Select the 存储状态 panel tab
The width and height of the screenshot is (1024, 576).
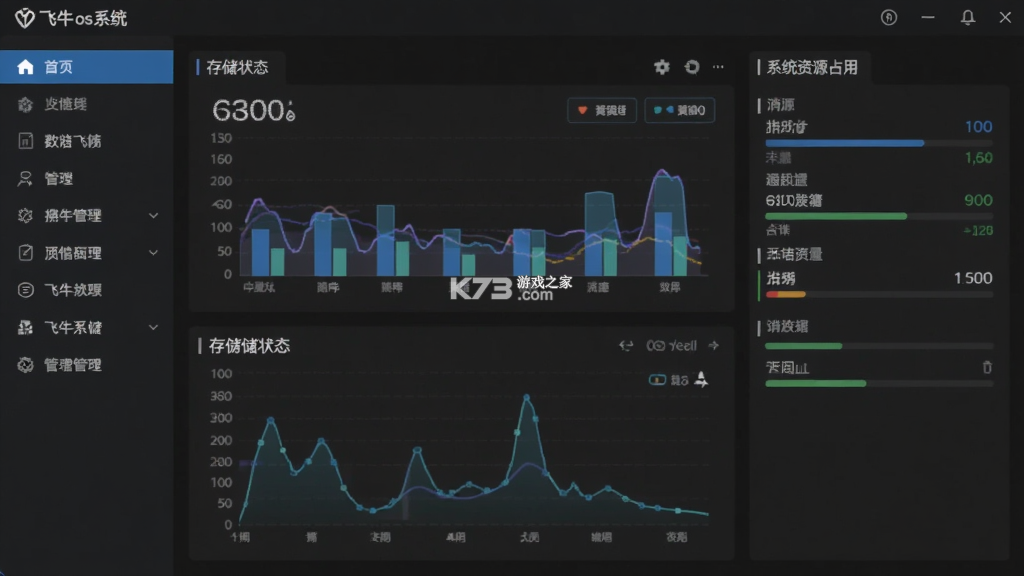pos(237,67)
